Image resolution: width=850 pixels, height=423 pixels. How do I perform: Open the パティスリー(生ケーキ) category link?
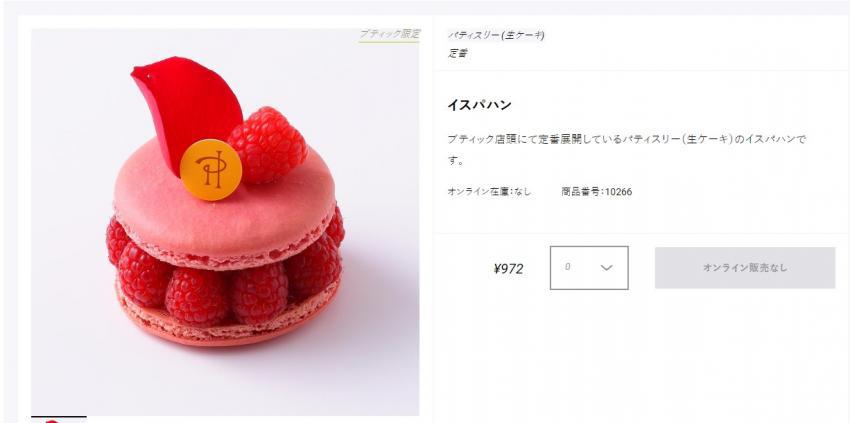click(x=496, y=35)
